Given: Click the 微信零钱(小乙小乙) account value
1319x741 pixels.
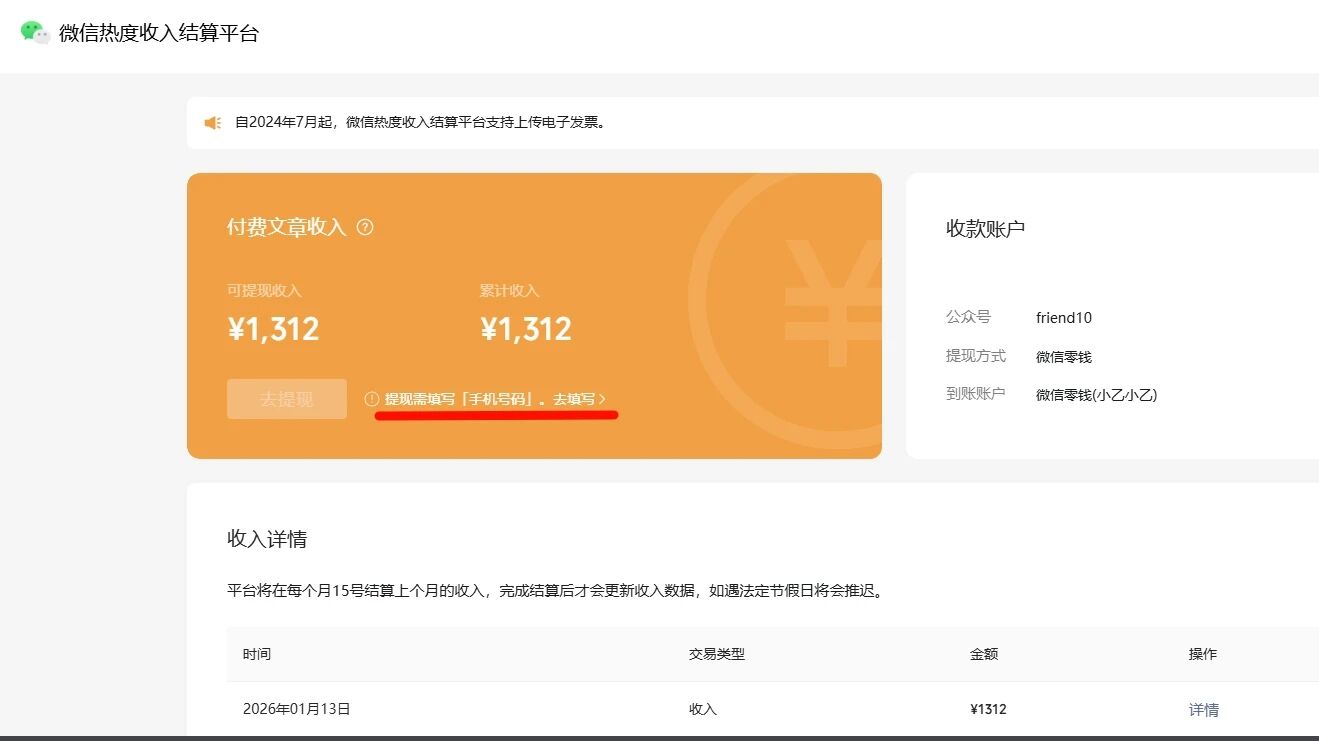Looking at the screenshot, I should coord(1096,395).
